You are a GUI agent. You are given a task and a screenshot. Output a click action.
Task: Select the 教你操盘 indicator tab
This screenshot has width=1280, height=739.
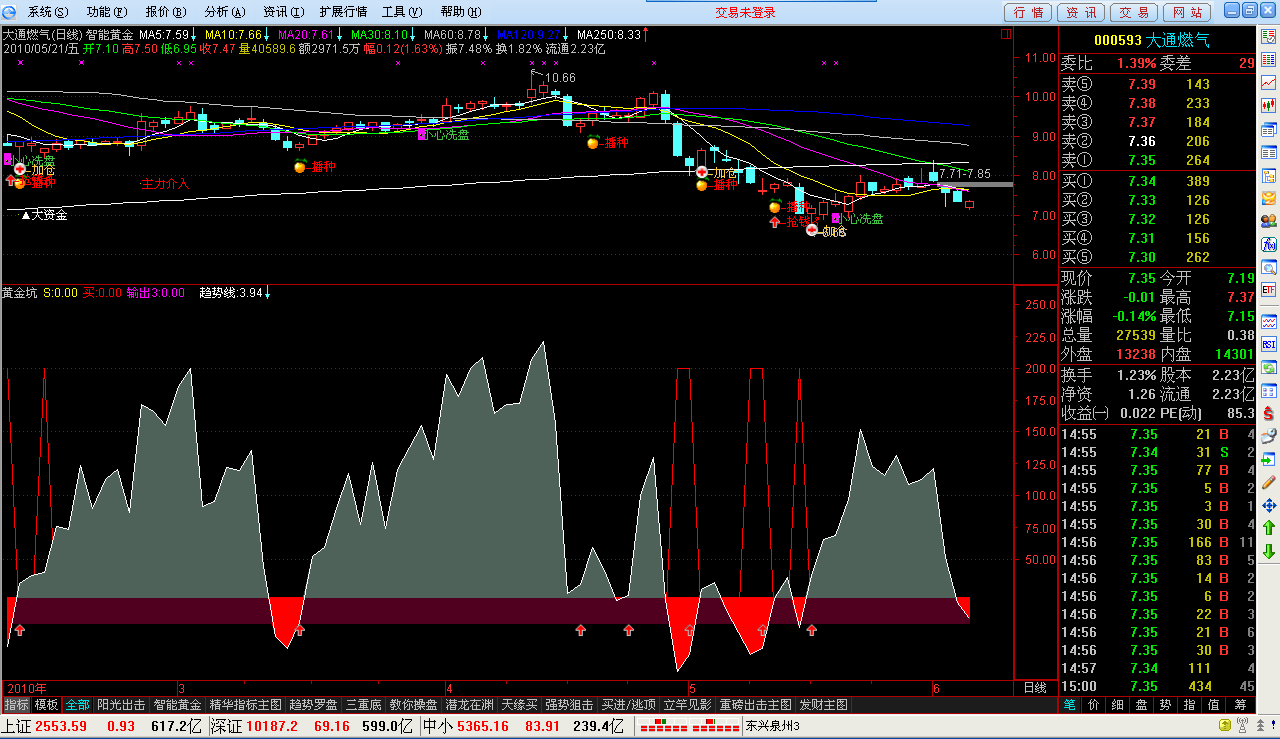413,705
